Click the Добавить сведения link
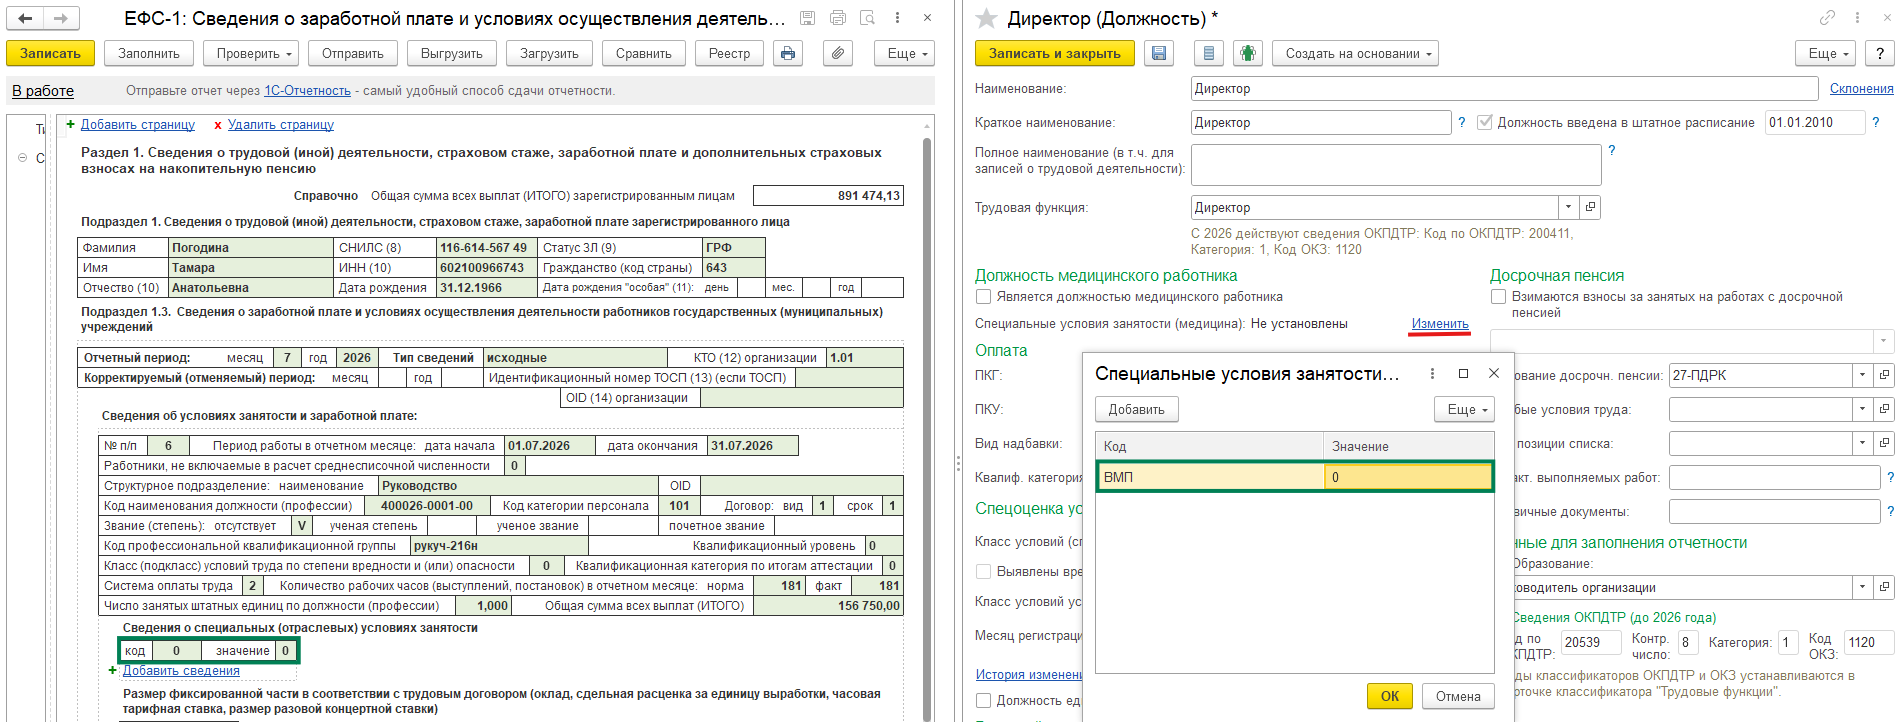Screen dimensions: 1900x722 181,671
